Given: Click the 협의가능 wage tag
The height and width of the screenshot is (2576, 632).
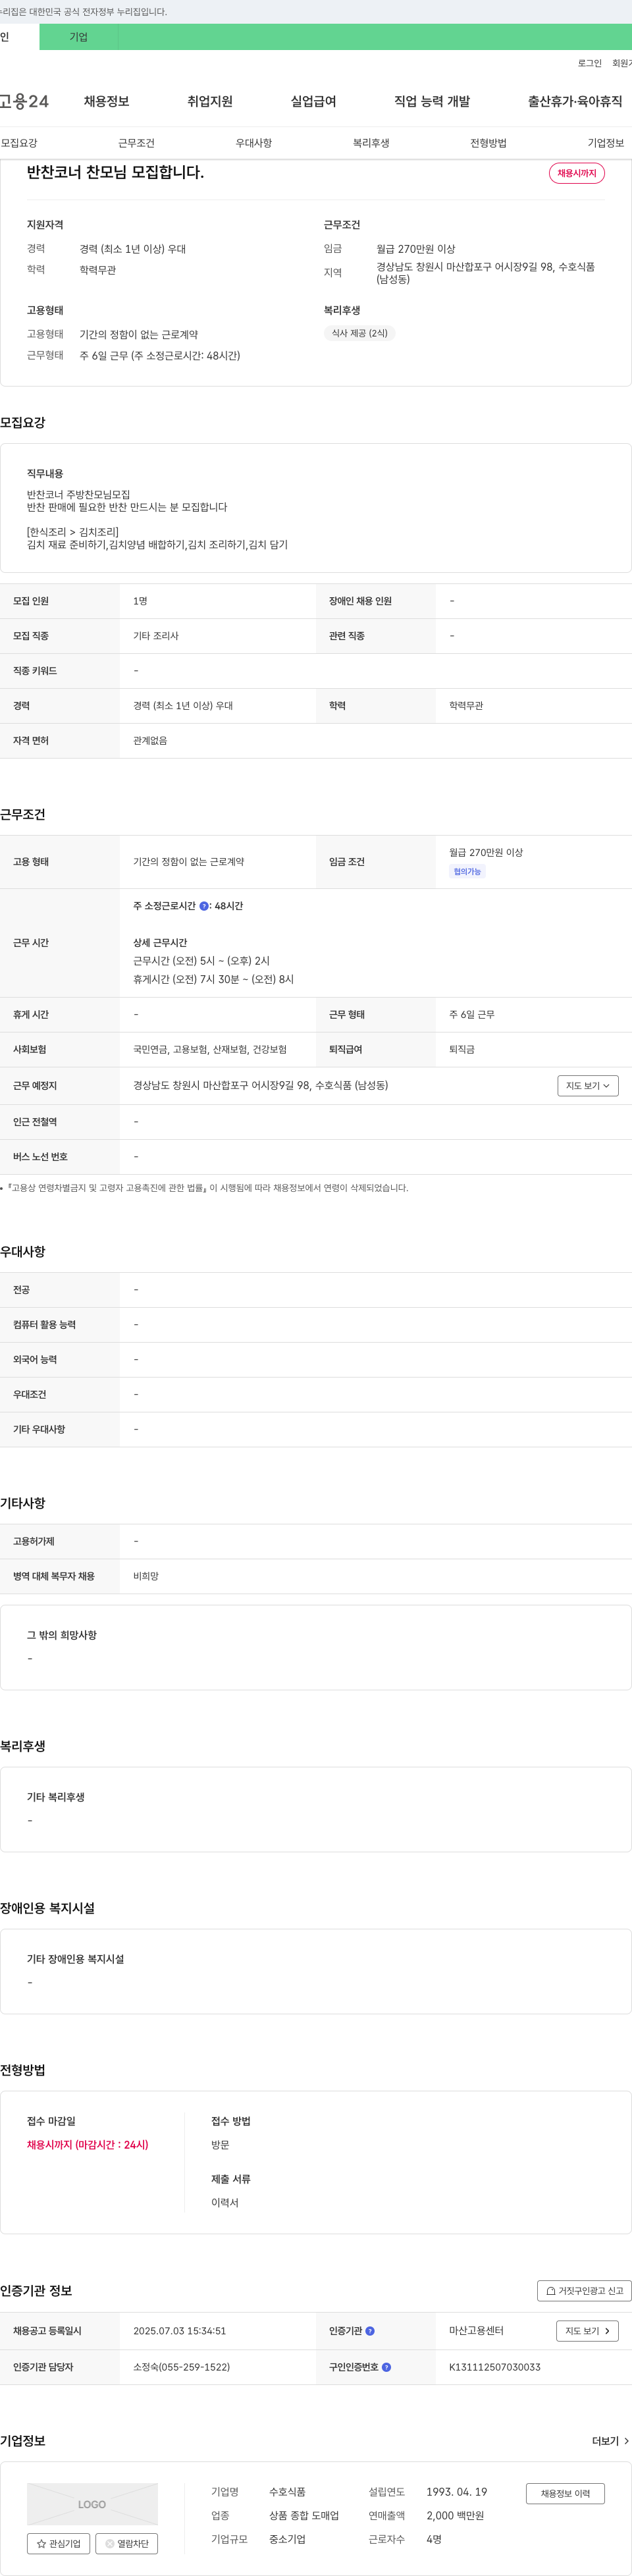Looking at the screenshot, I should click(x=467, y=872).
